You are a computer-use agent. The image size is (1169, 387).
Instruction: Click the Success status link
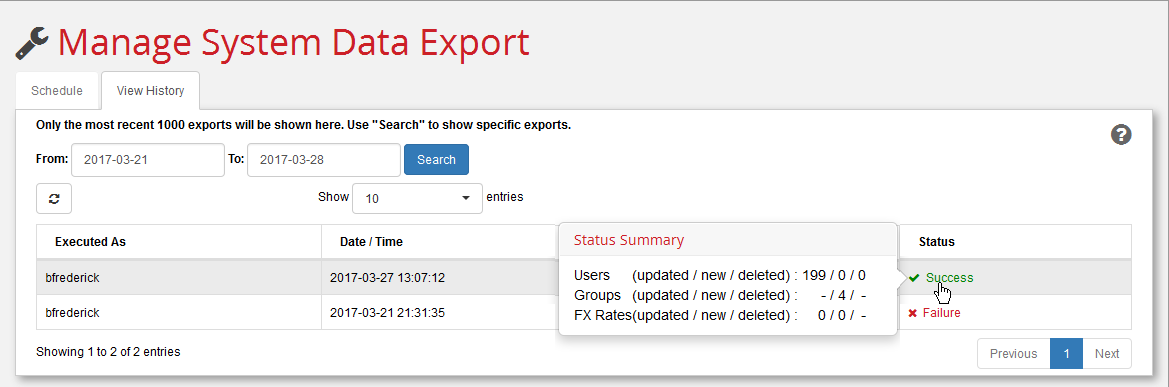click(x=949, y=277)
